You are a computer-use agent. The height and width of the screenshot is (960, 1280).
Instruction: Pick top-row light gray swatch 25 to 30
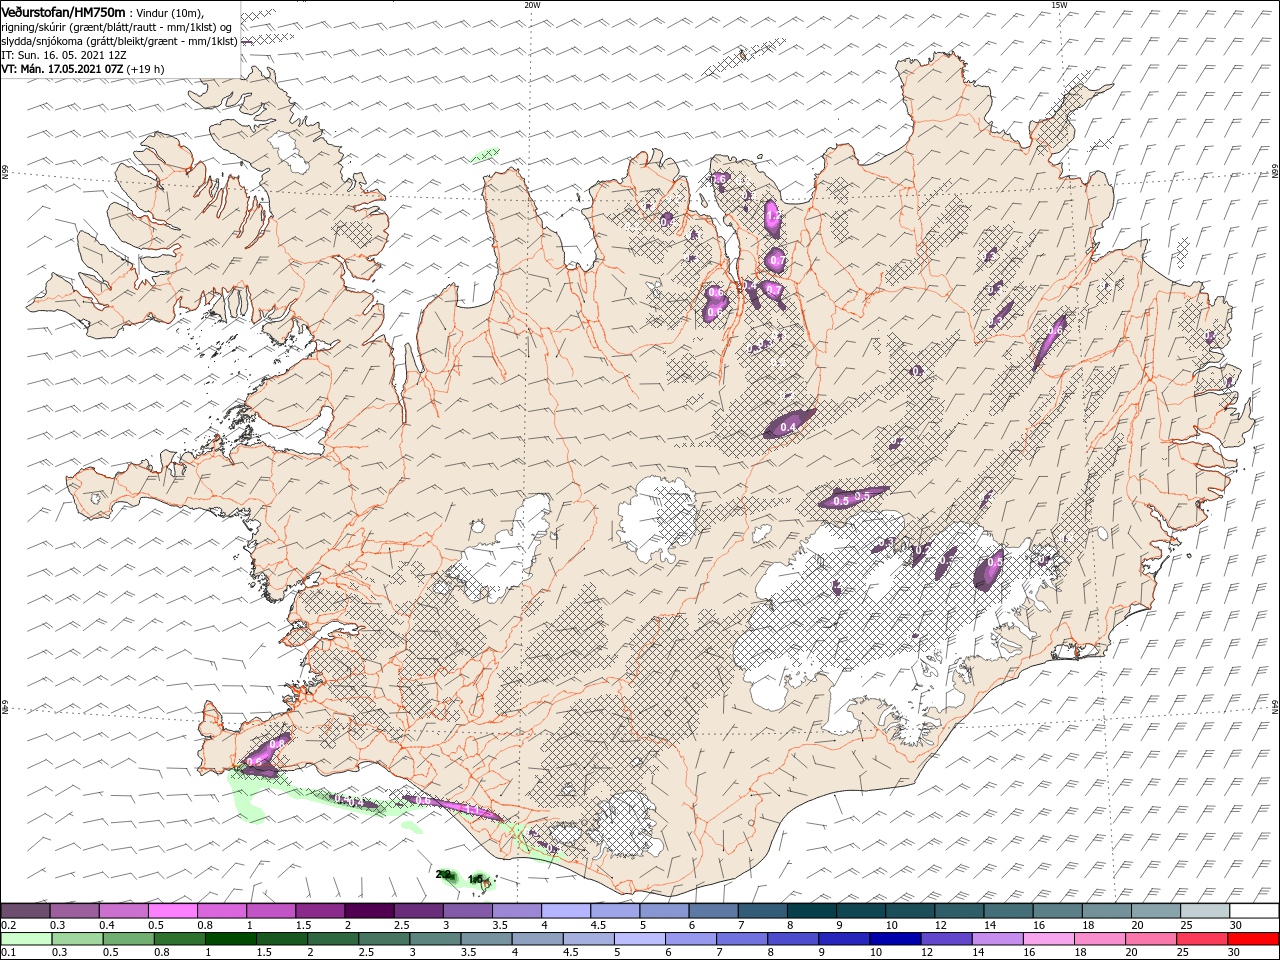pyautogui.click(x=1204, y=911)
